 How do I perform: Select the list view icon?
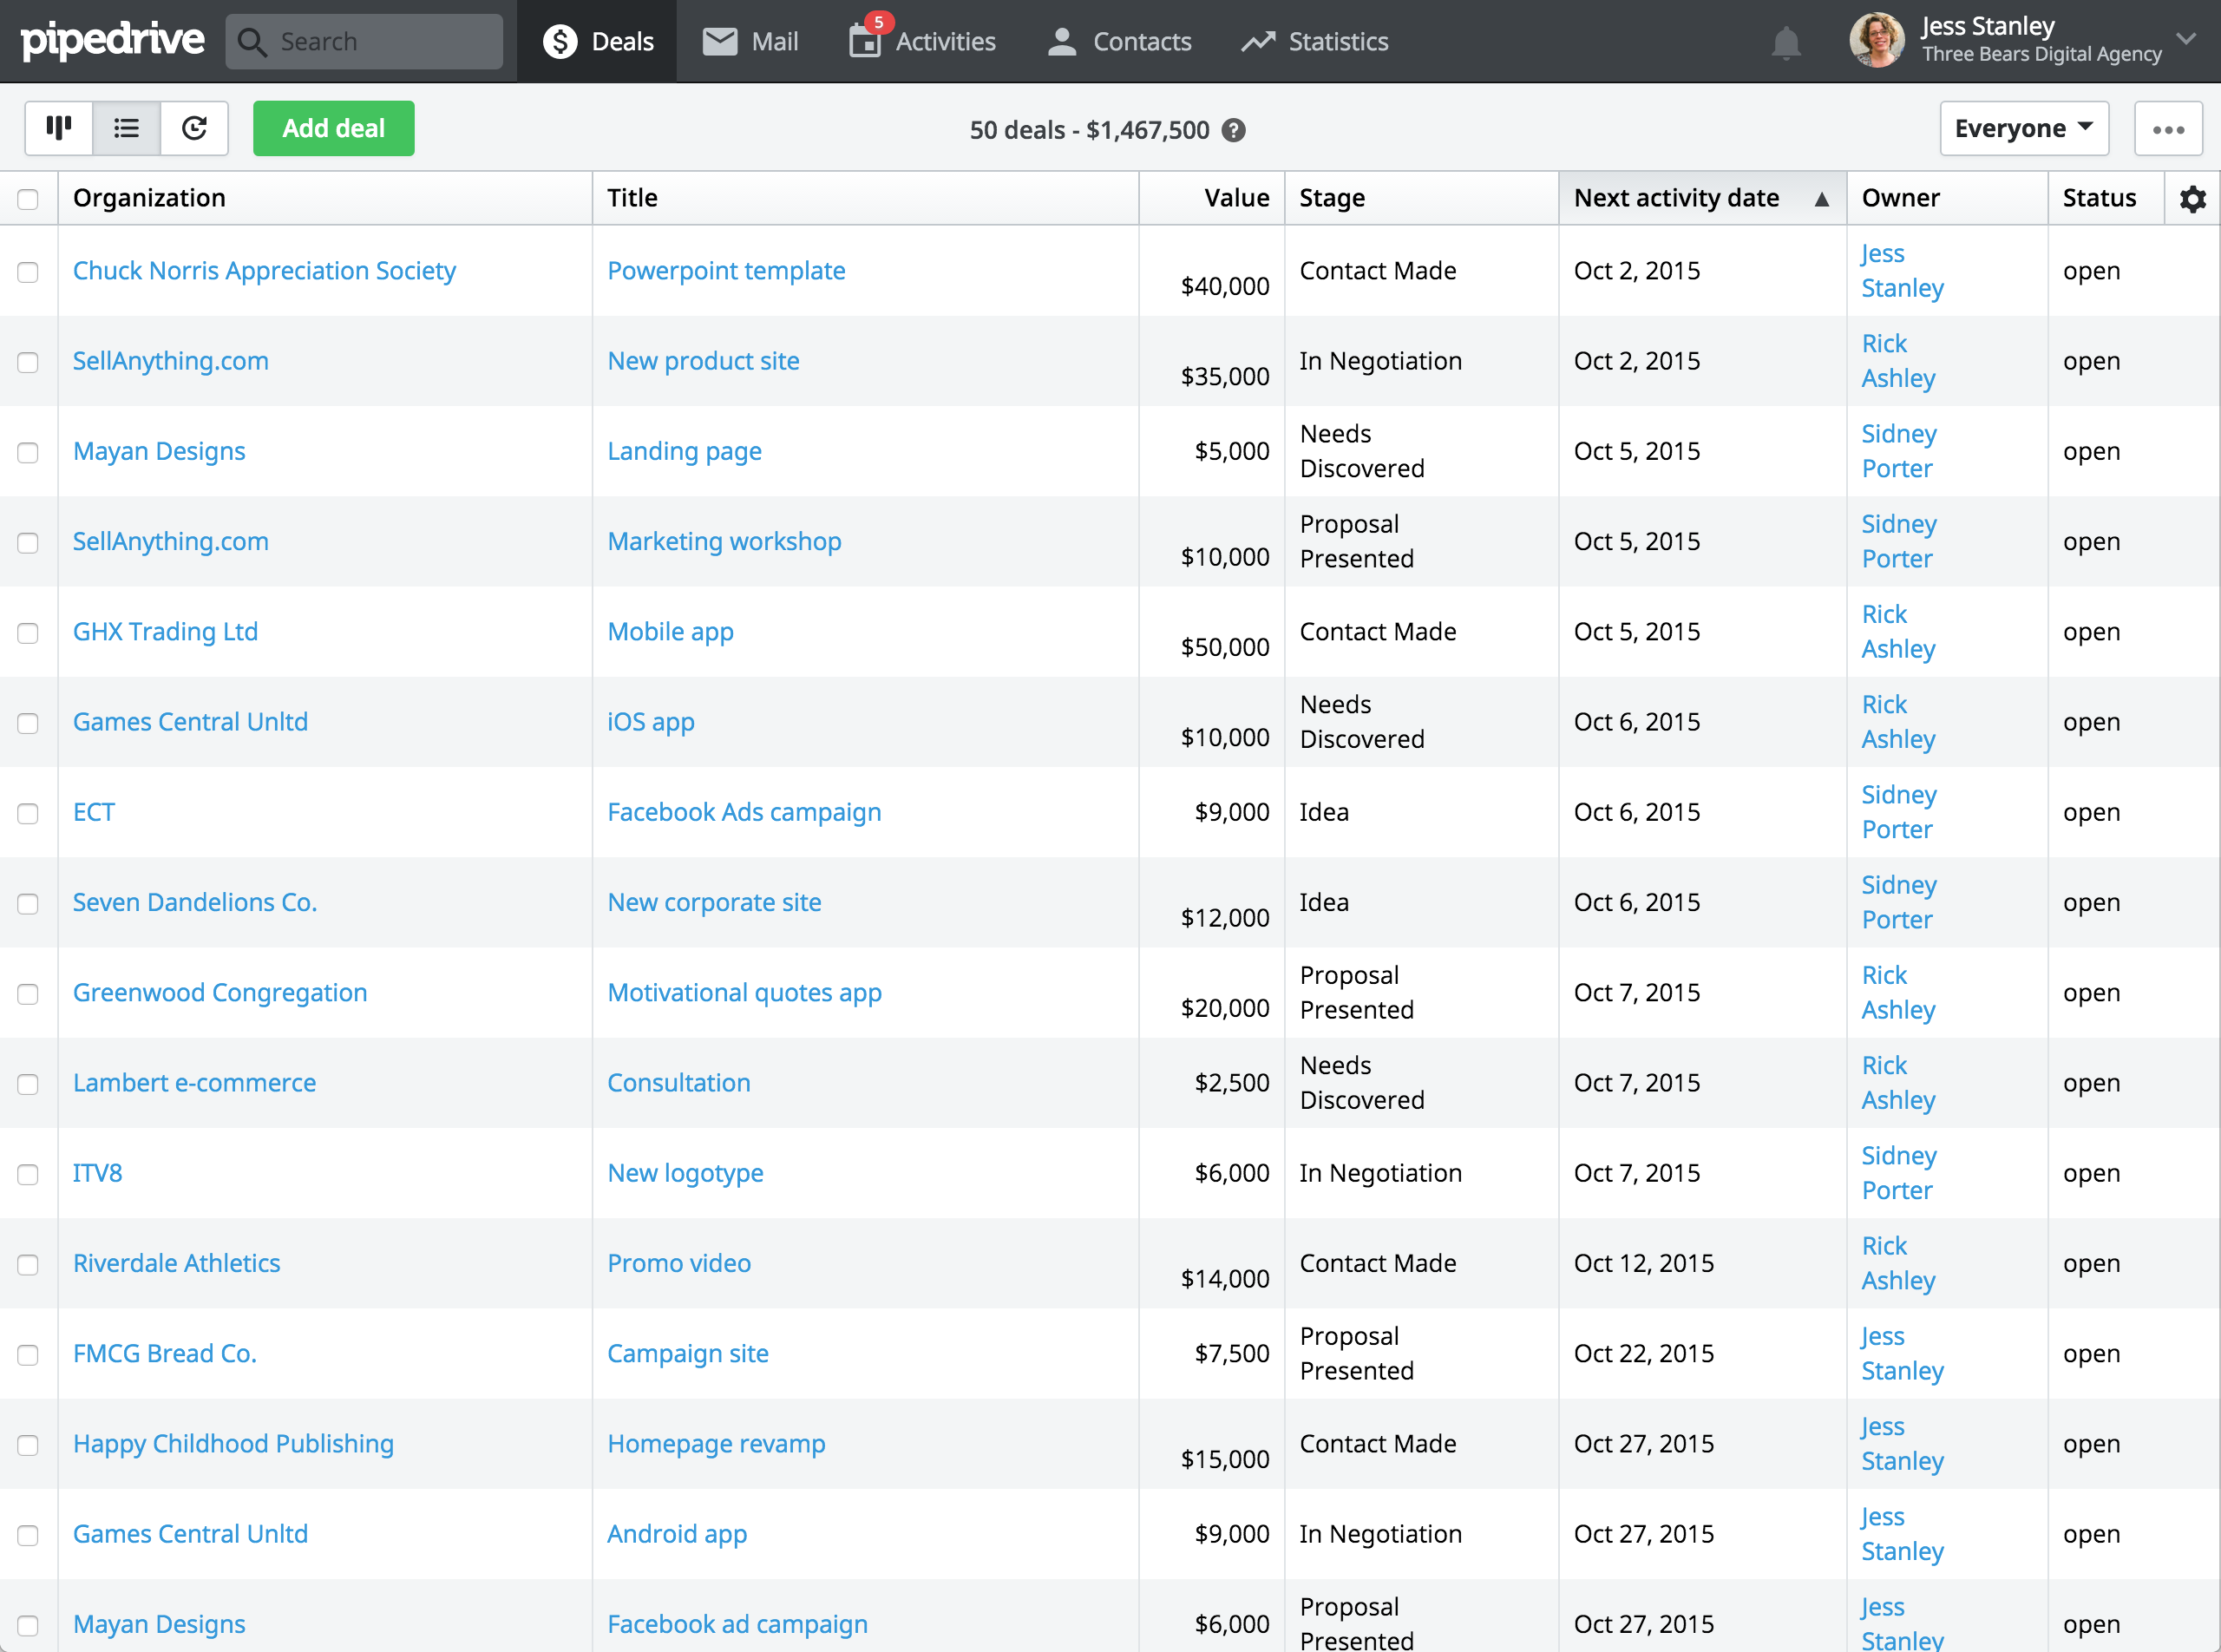pyautogui.click(x=127, y=128)
